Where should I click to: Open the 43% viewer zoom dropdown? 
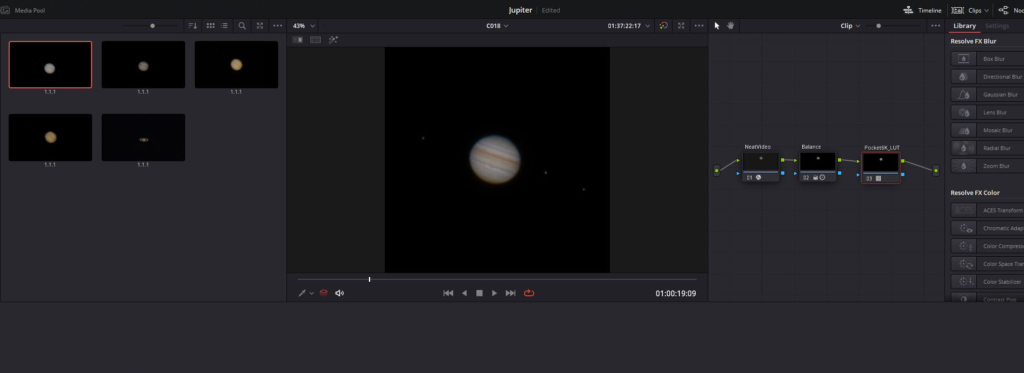pos(304,25)
